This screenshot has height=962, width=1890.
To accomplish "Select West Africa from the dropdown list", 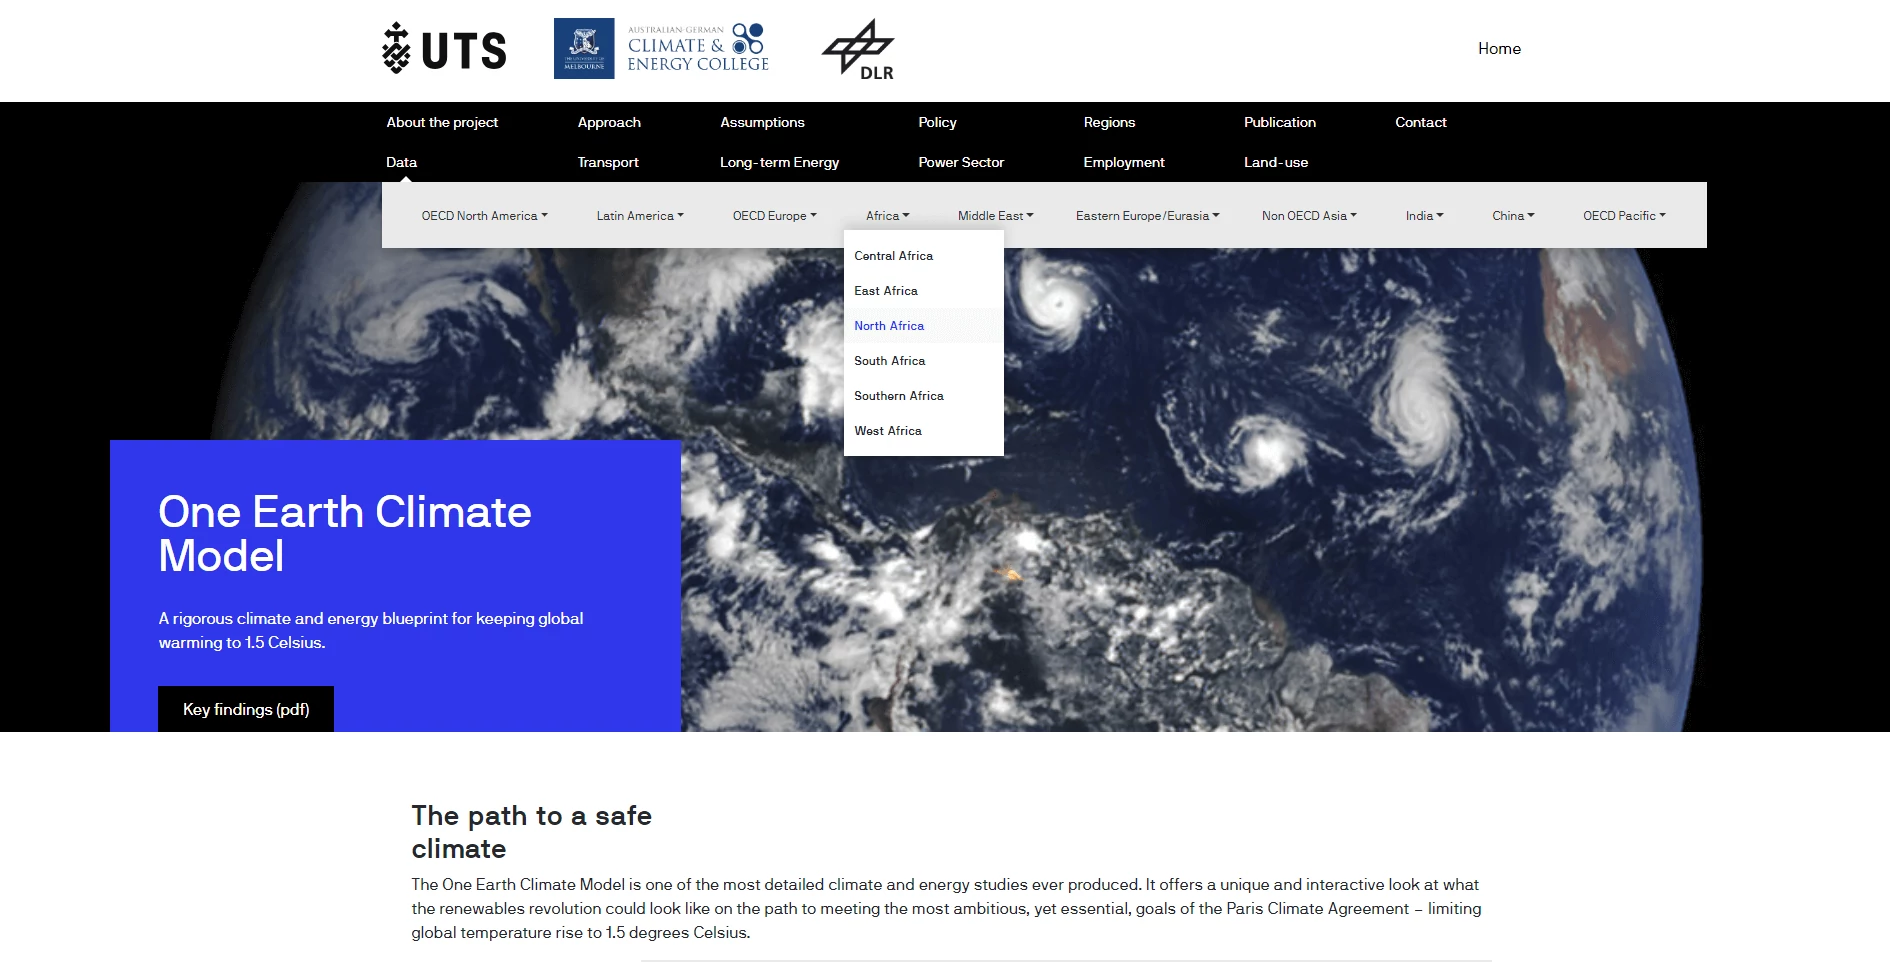I will click(x=888, y=430).
